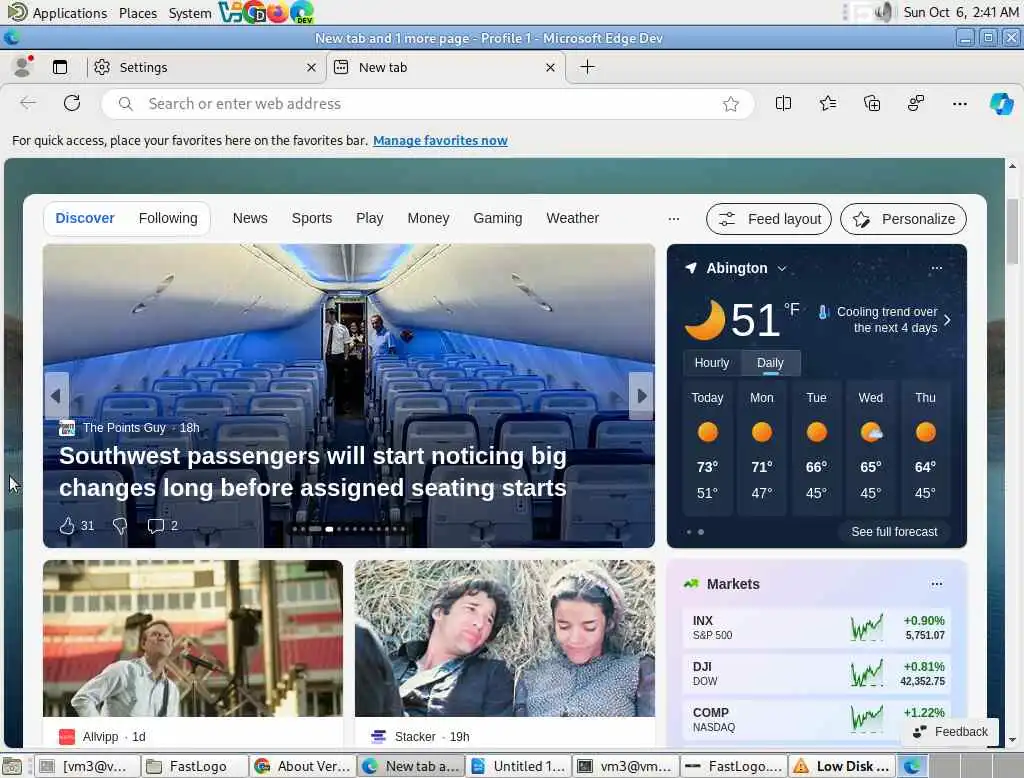Viewport: 1024px width, 778px height.
Task: Open the INX S&P 500 market row
Action: coord(817,628)
